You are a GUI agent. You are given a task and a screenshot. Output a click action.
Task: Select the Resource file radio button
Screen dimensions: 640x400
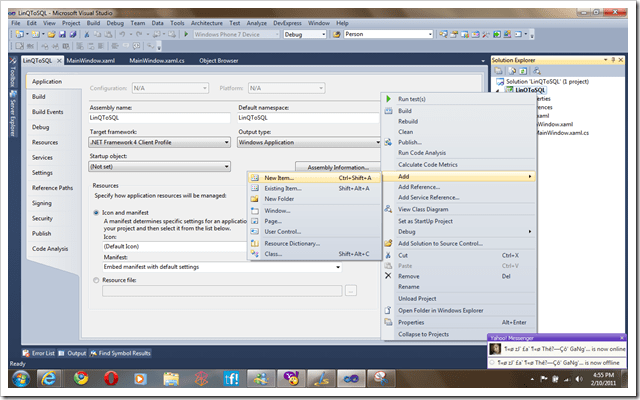[x=96, y=281]
